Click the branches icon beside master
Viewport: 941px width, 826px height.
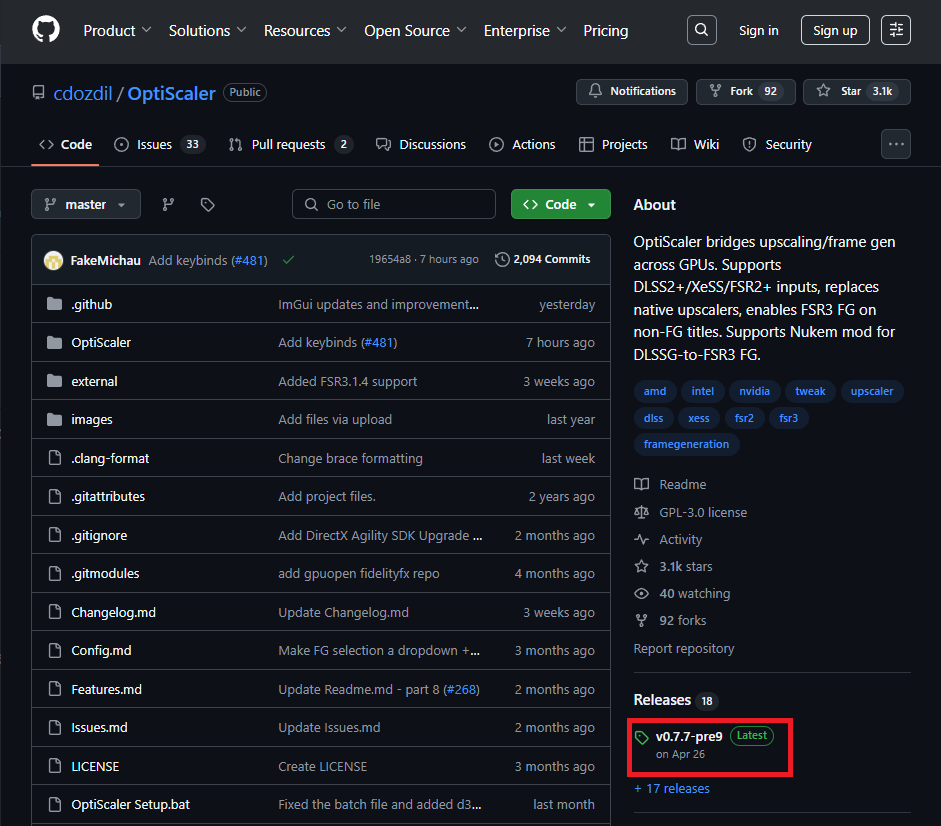pos(169,205)
